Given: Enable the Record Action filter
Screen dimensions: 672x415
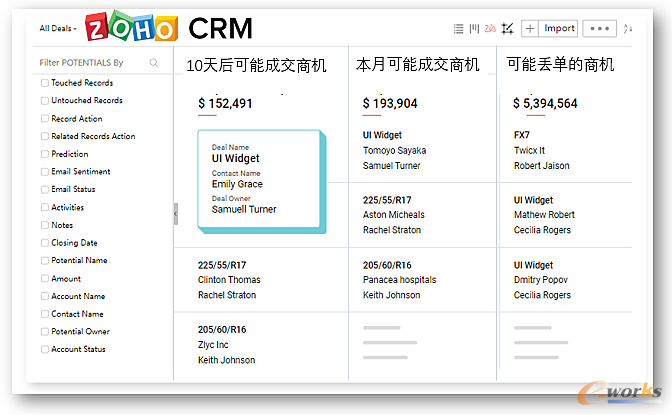Looking at the screenshot, I should pyautogui.click(x=45, y=118).
